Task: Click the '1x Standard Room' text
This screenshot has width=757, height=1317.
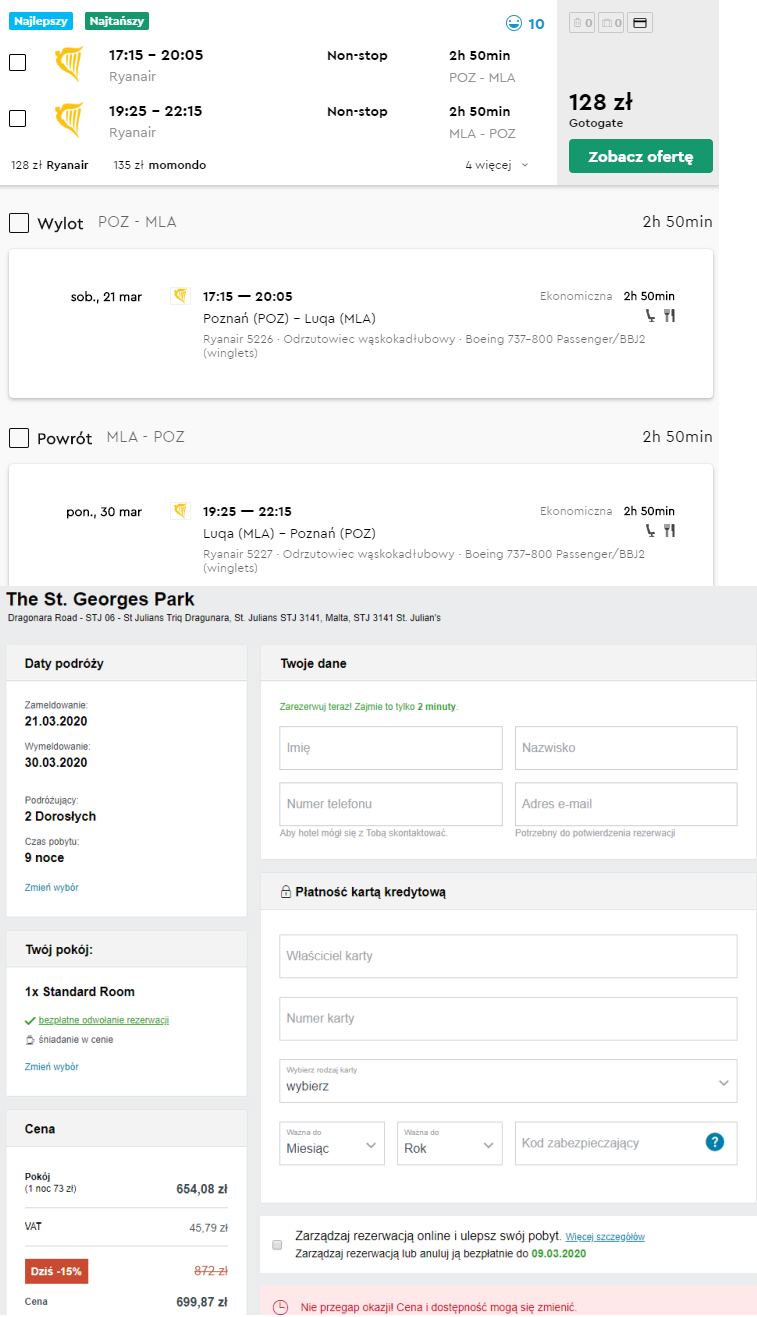Action: (x=80, y=992)
